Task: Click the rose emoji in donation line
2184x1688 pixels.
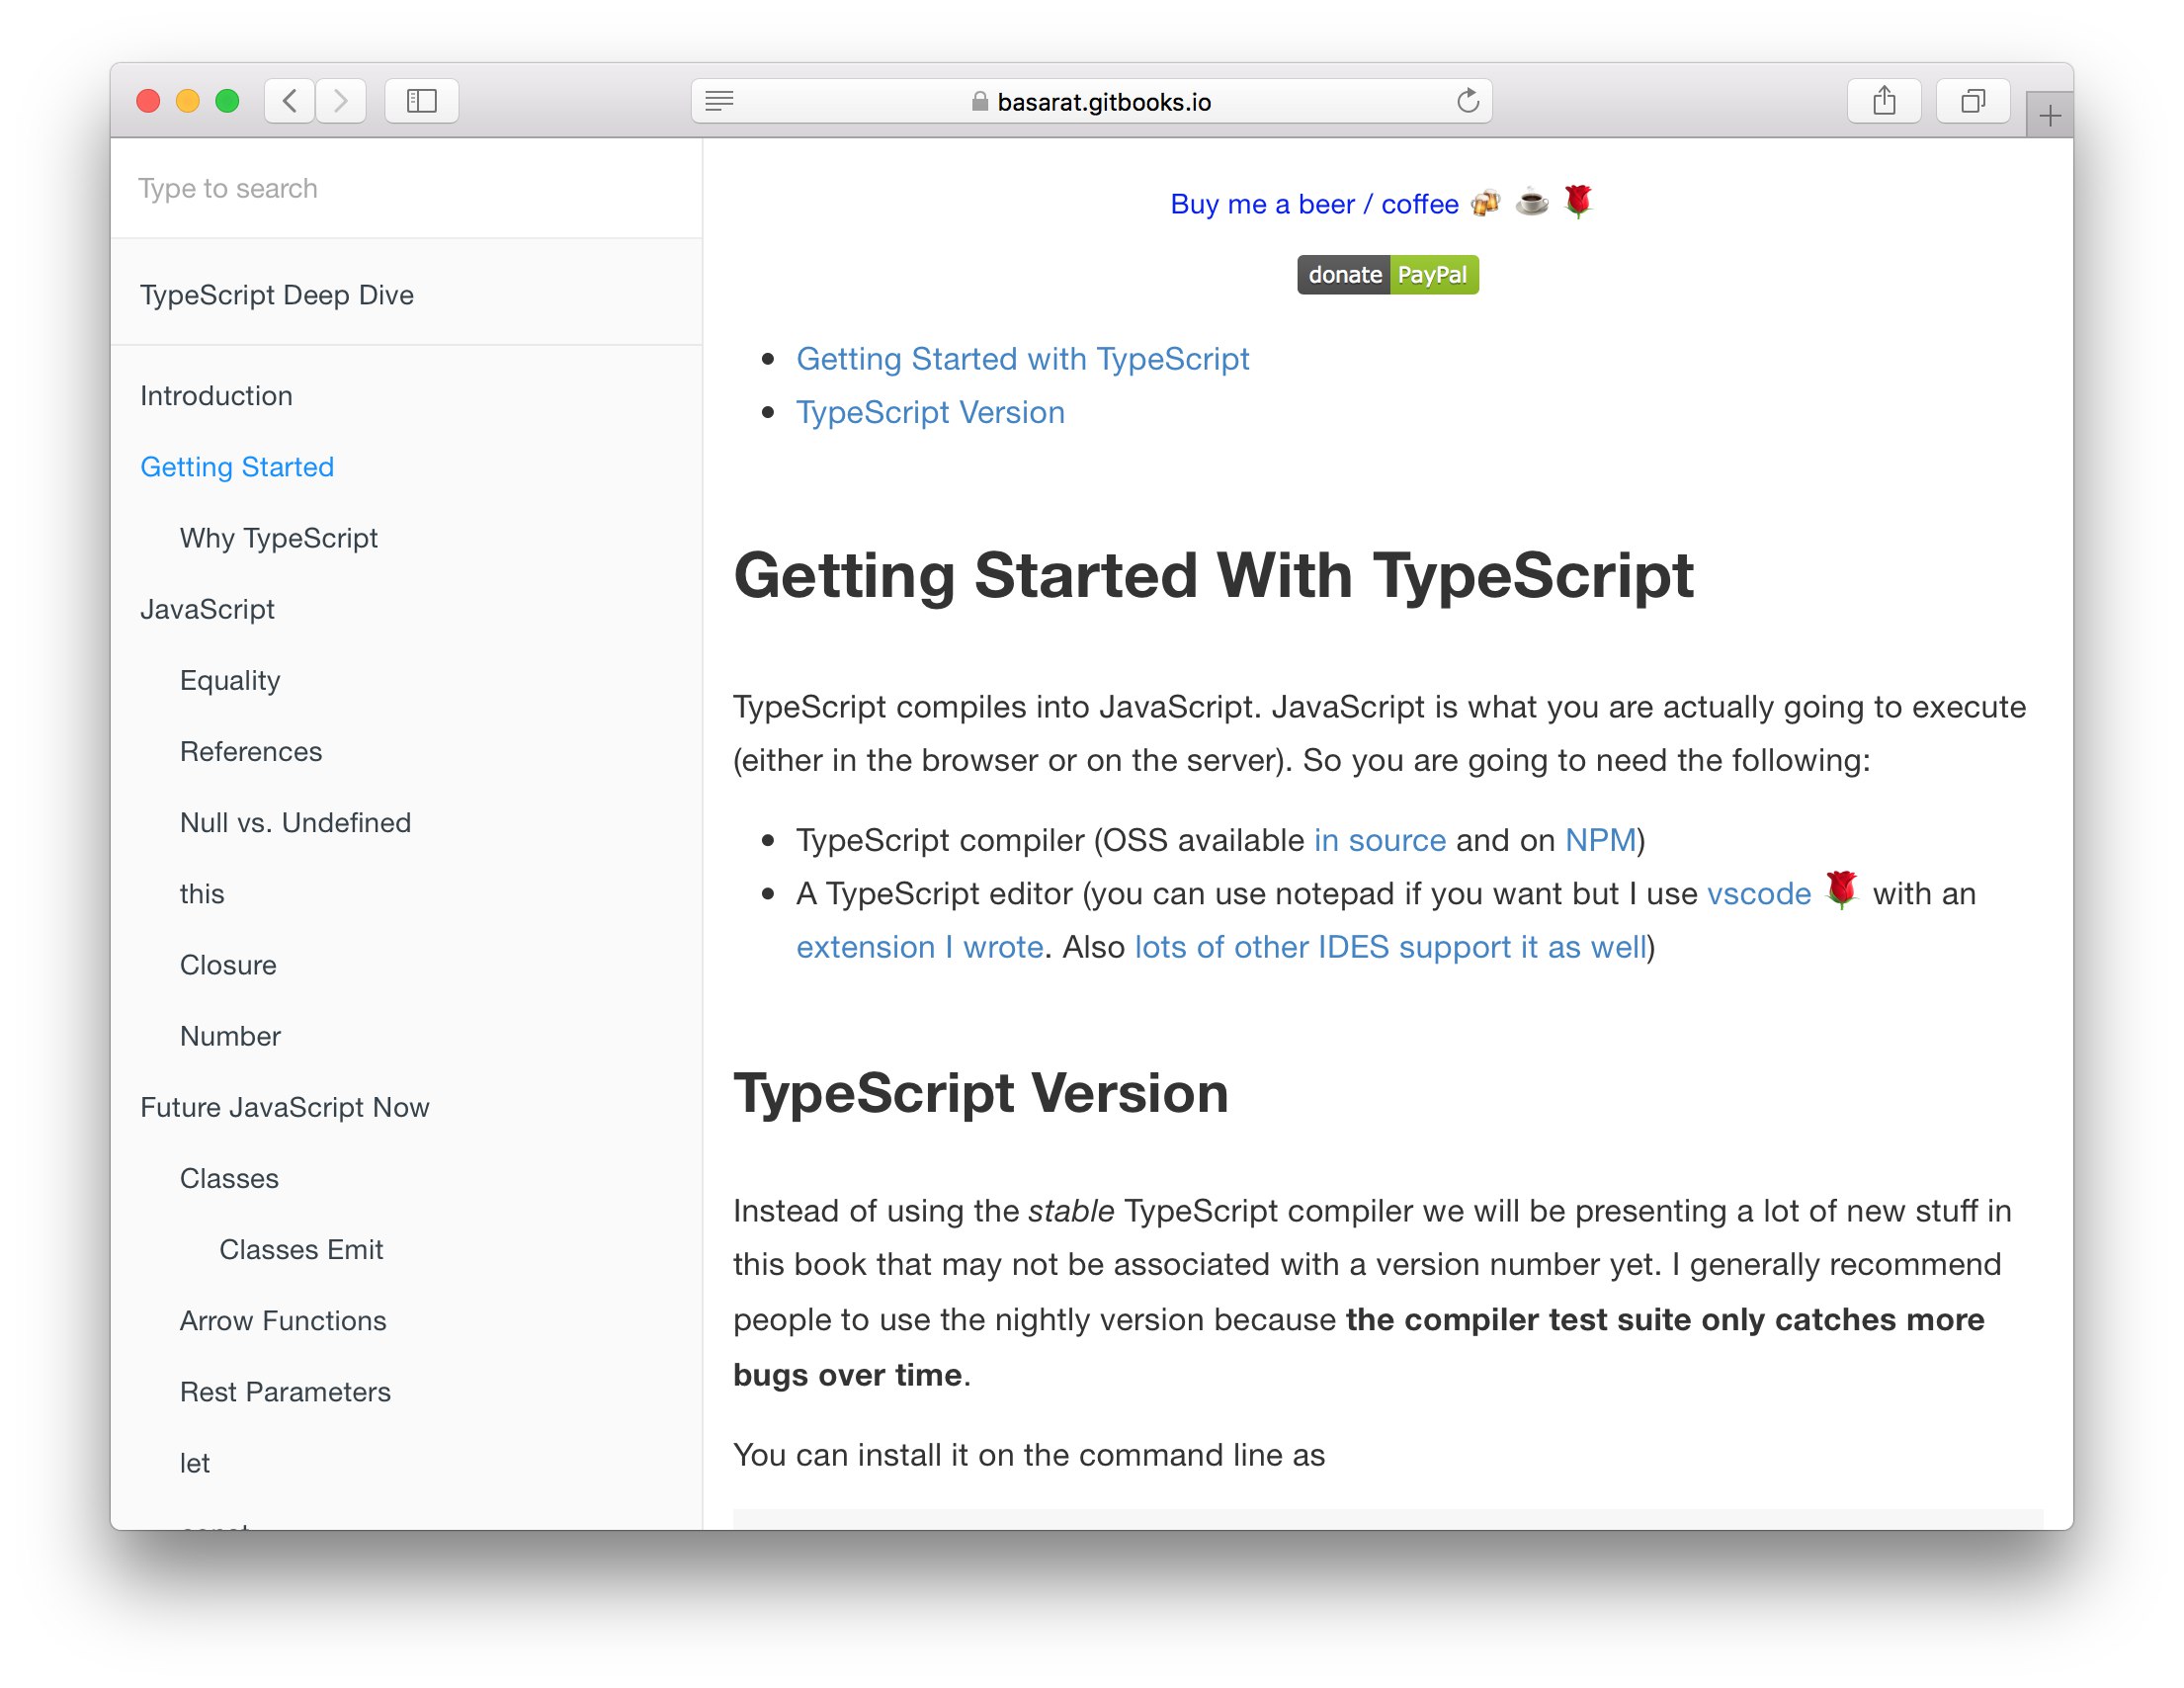Action: pyautogui.click(x=1578, y=202)
